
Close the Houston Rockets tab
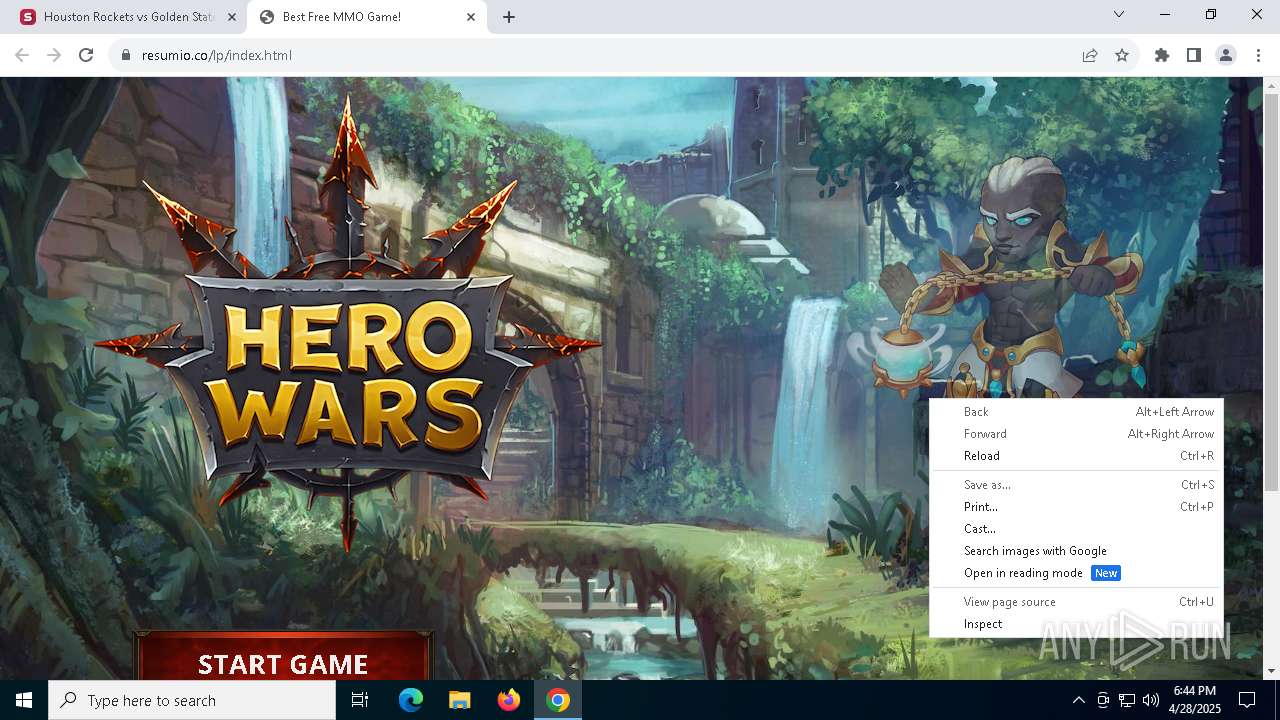coord(232,17)
